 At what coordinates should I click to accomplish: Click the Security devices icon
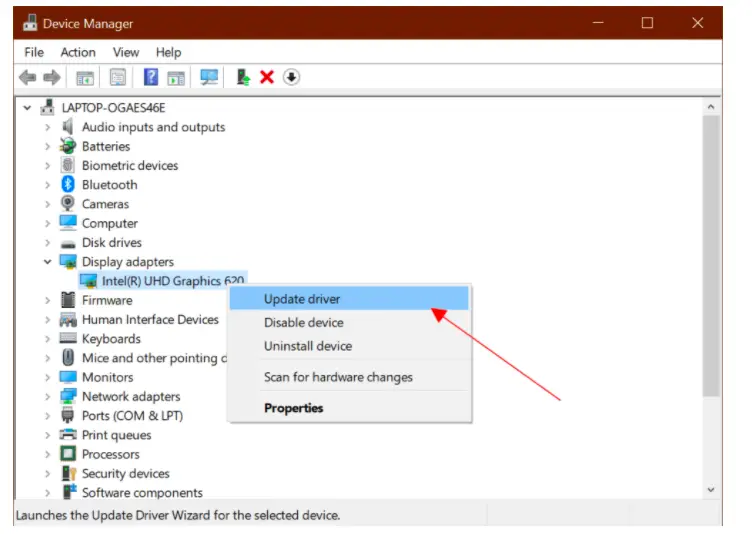coord(69,473)
